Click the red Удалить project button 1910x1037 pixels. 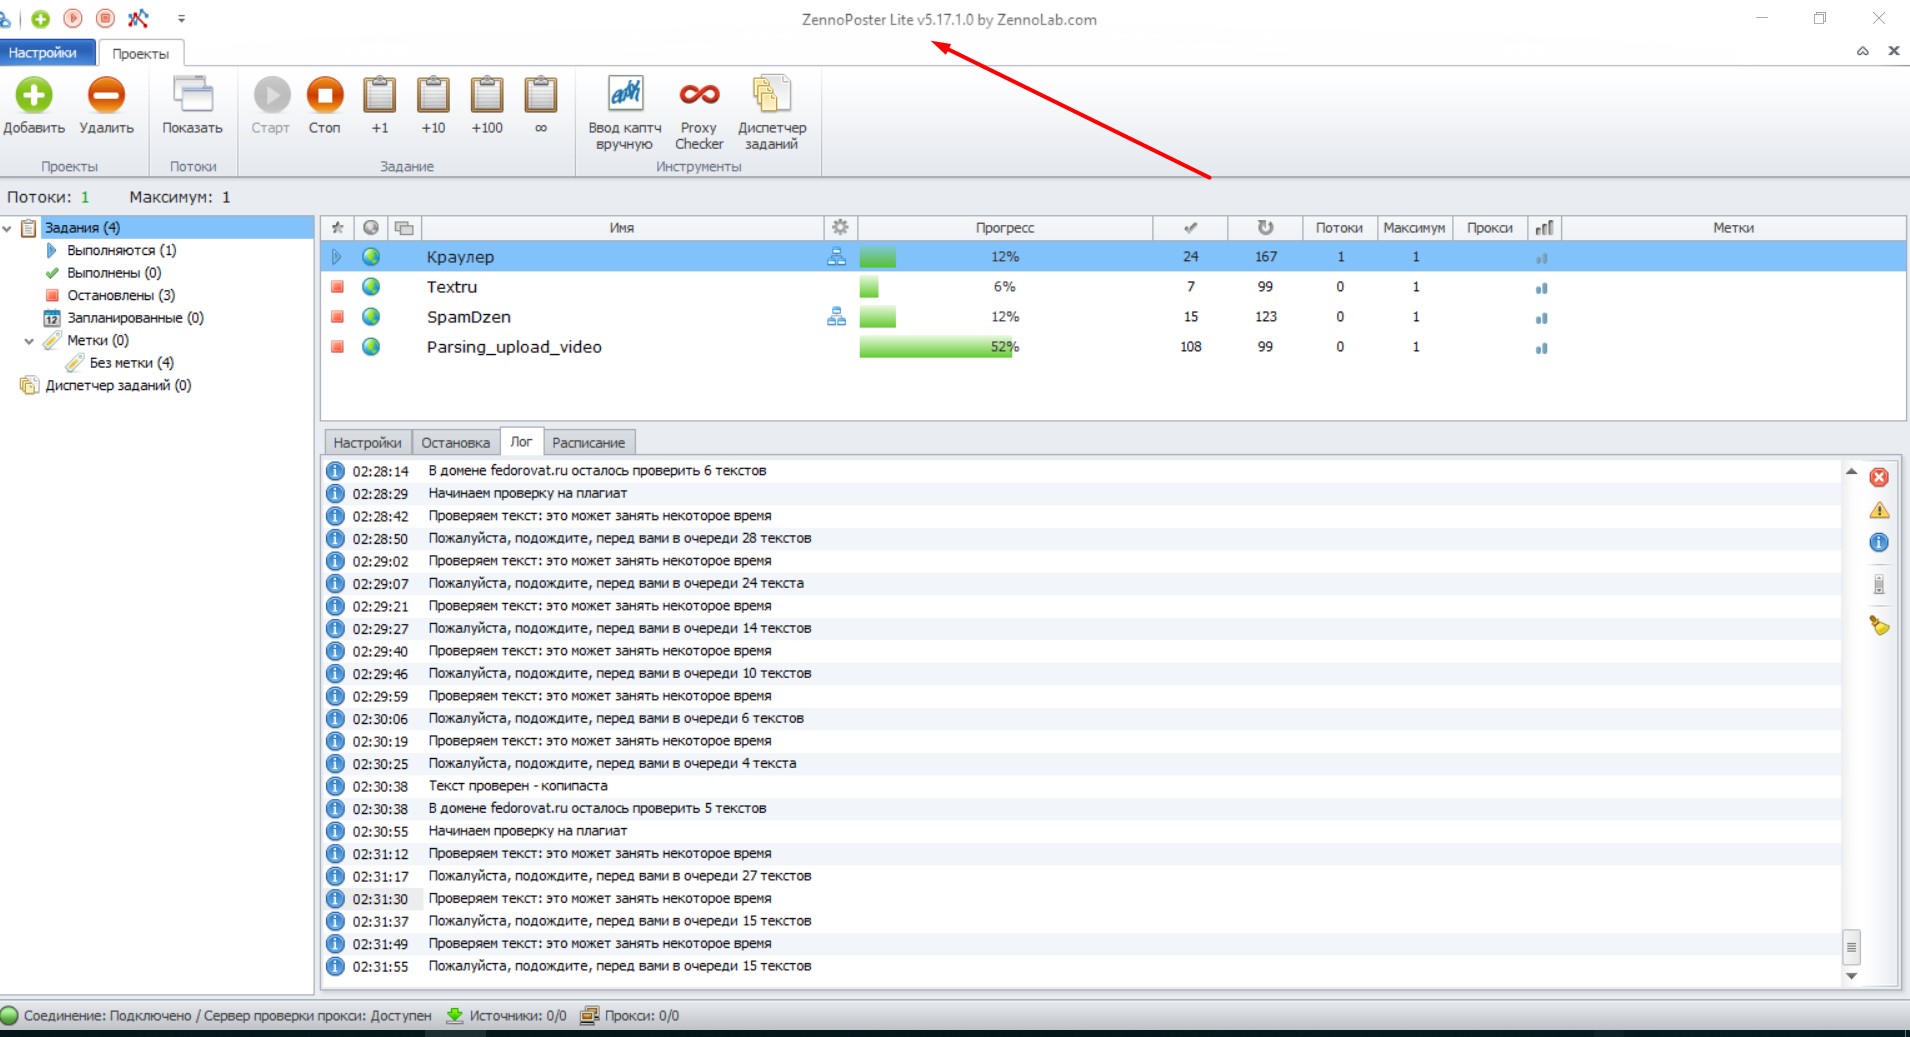(106, 106)
